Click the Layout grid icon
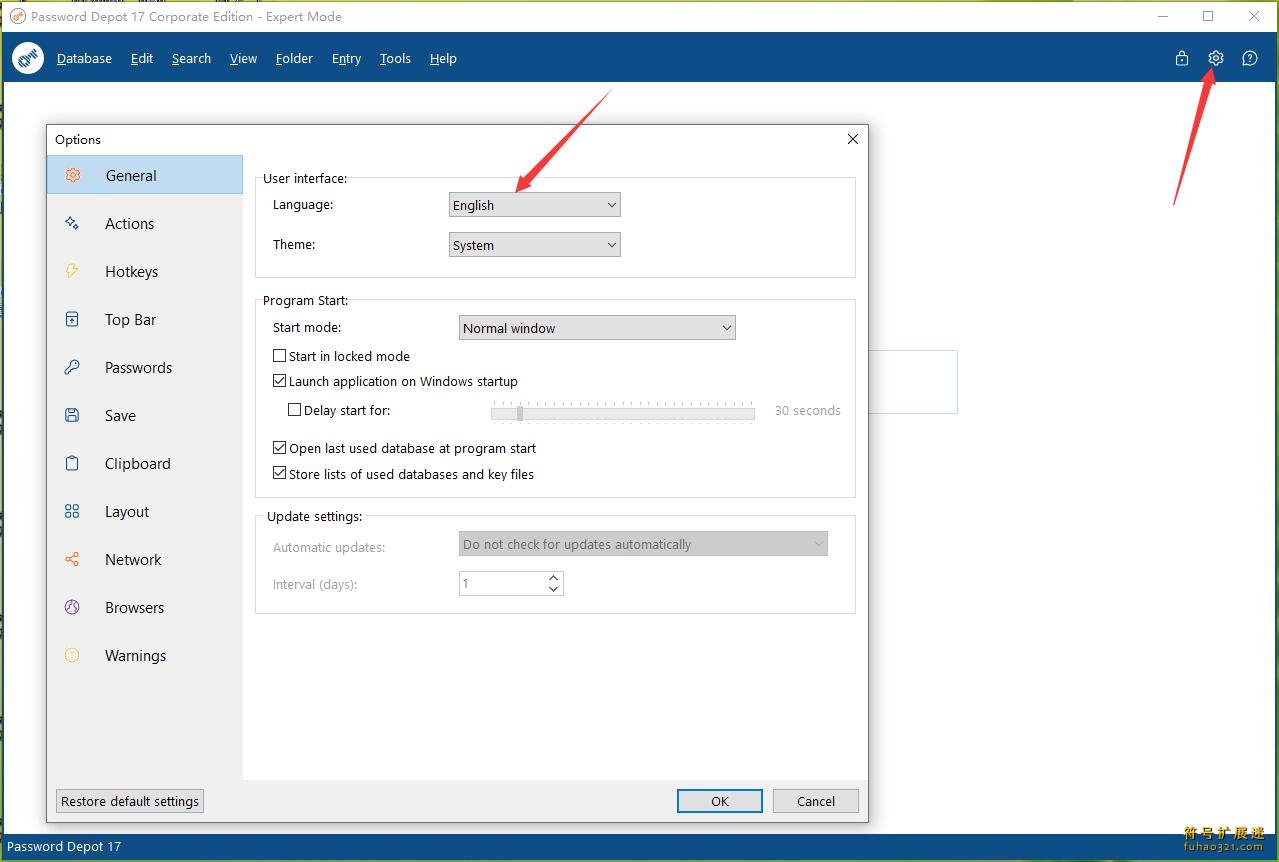This screenshot has width=1279, height=862. tap(72, 511)
